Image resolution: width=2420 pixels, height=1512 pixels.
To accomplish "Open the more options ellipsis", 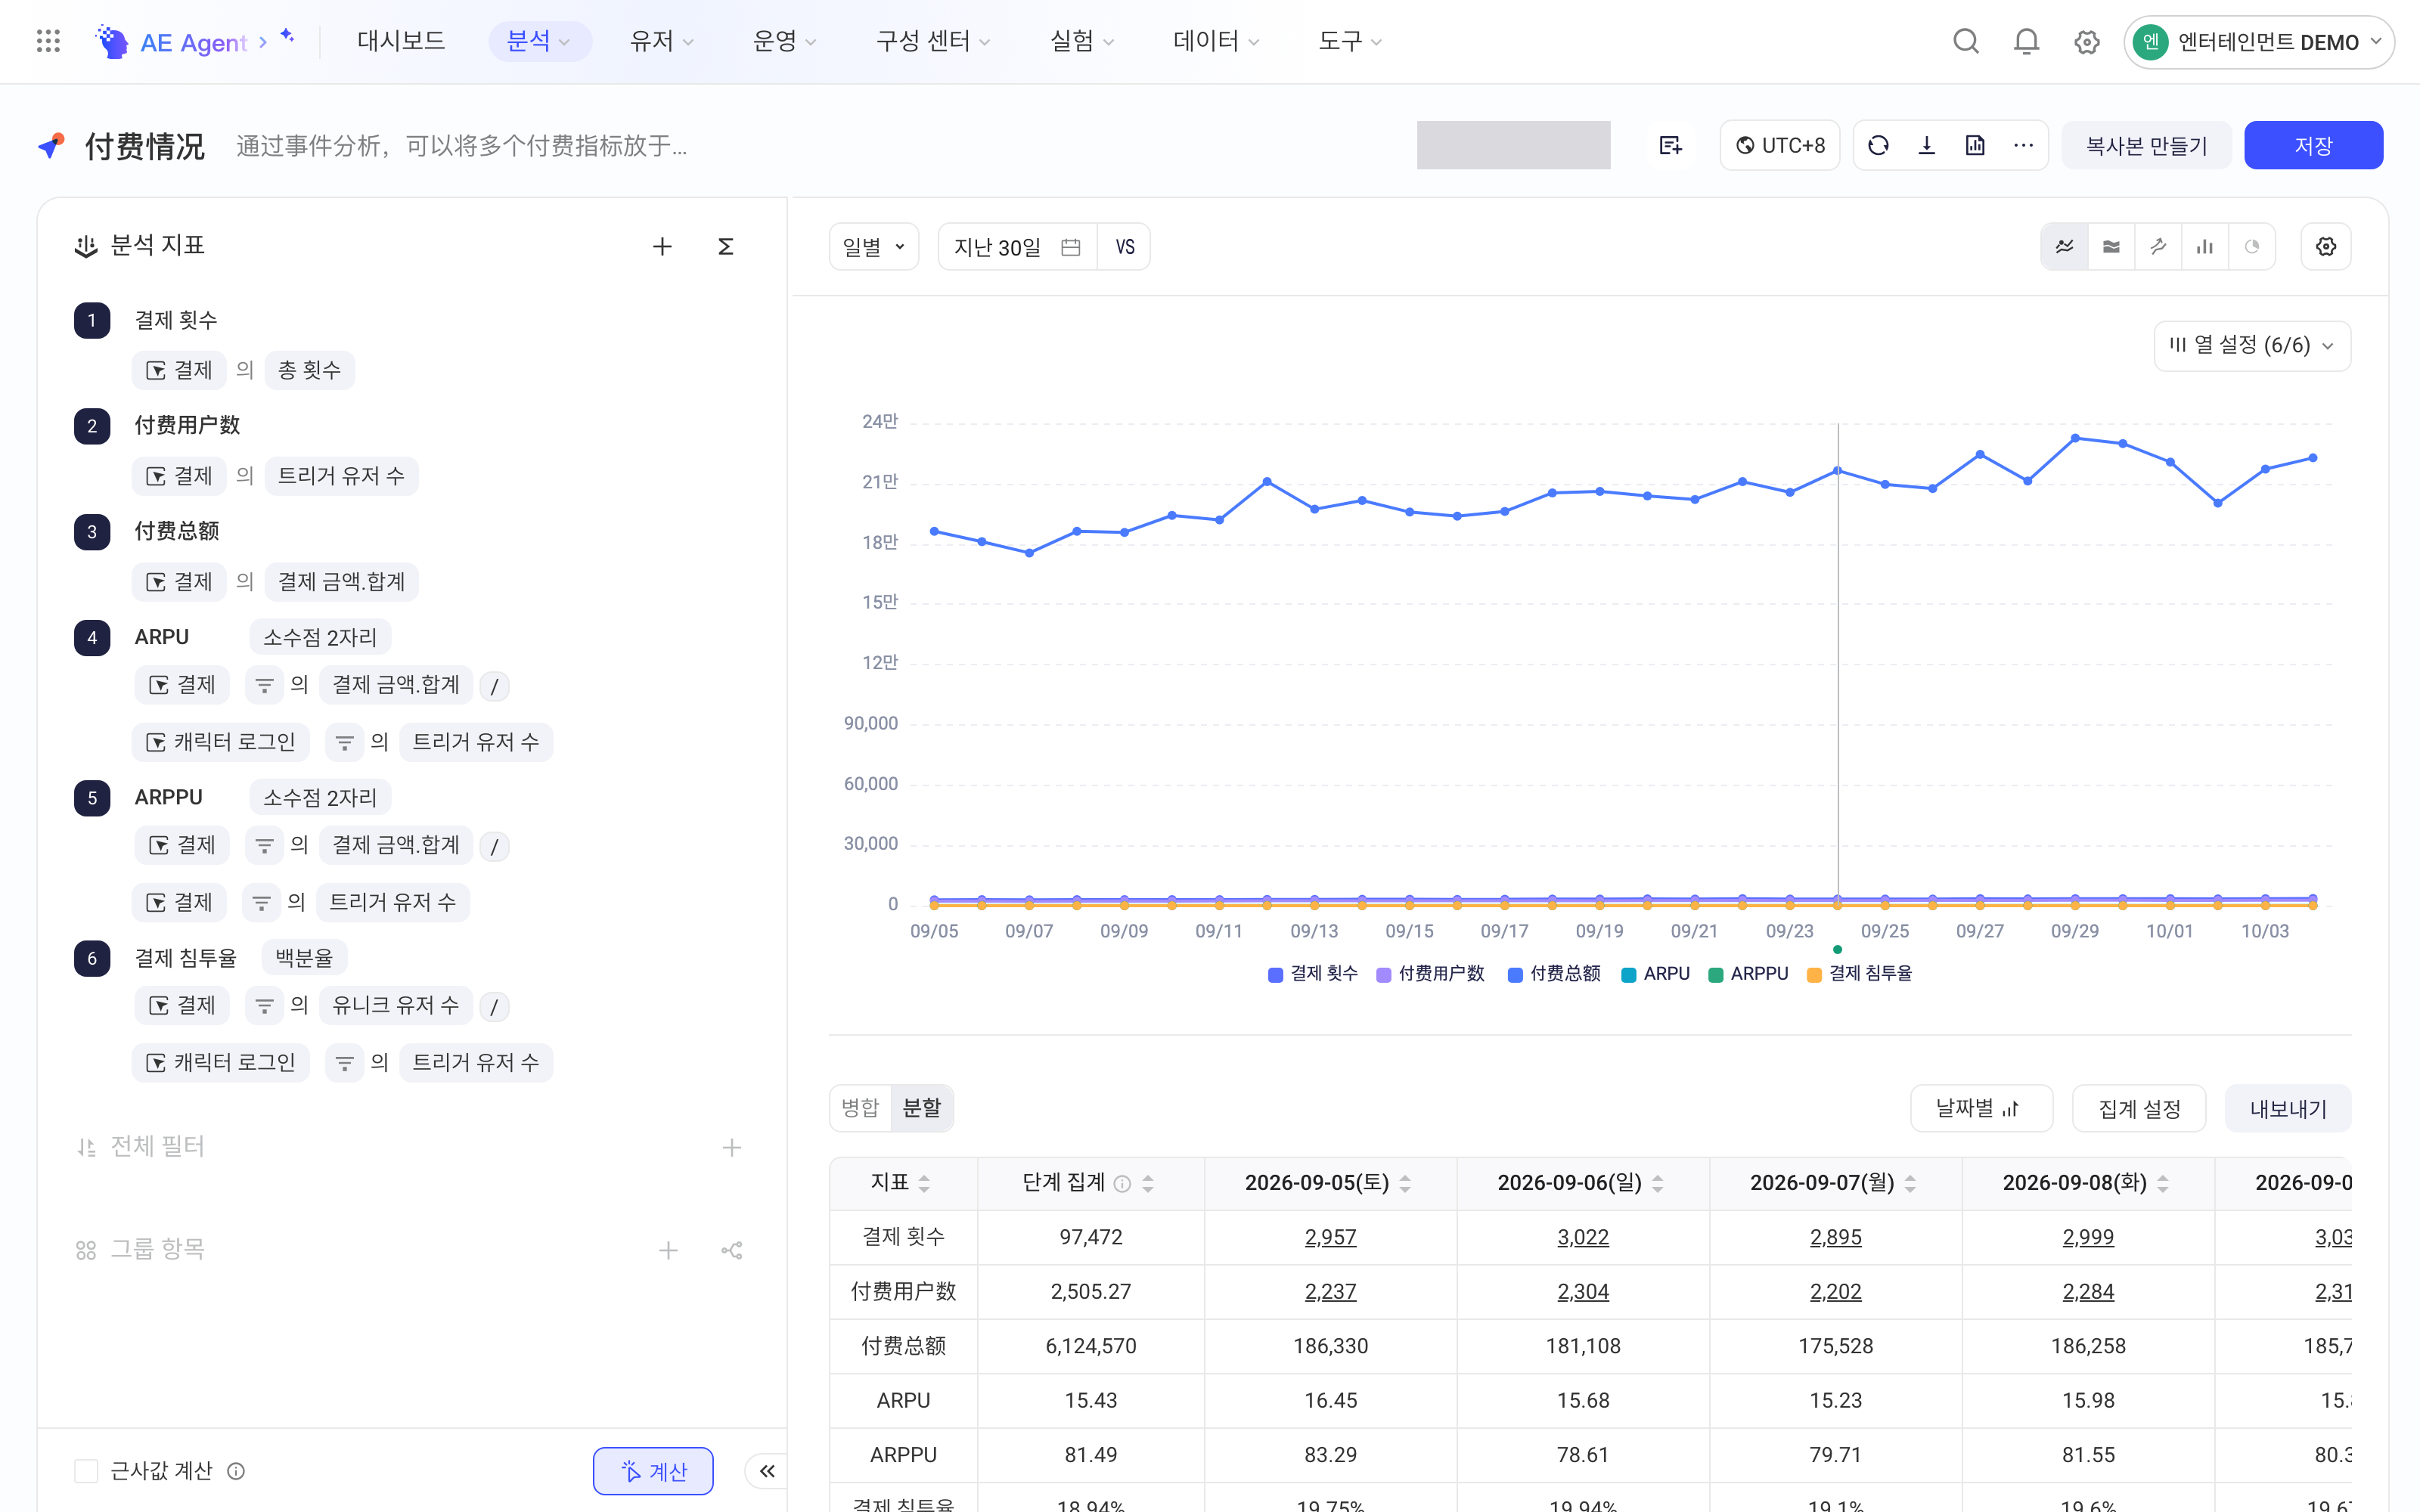I will 2023,146.
